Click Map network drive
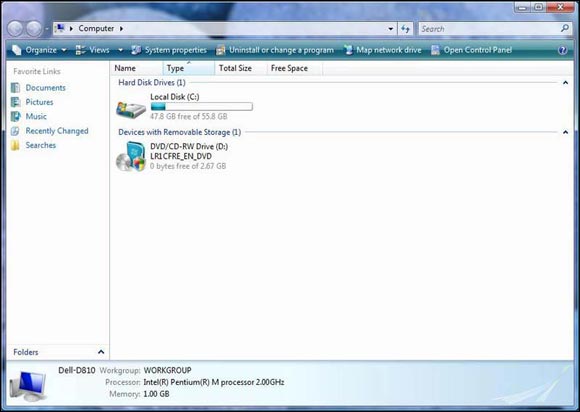This screenshot has height=412, width=580. pos(382,50)
